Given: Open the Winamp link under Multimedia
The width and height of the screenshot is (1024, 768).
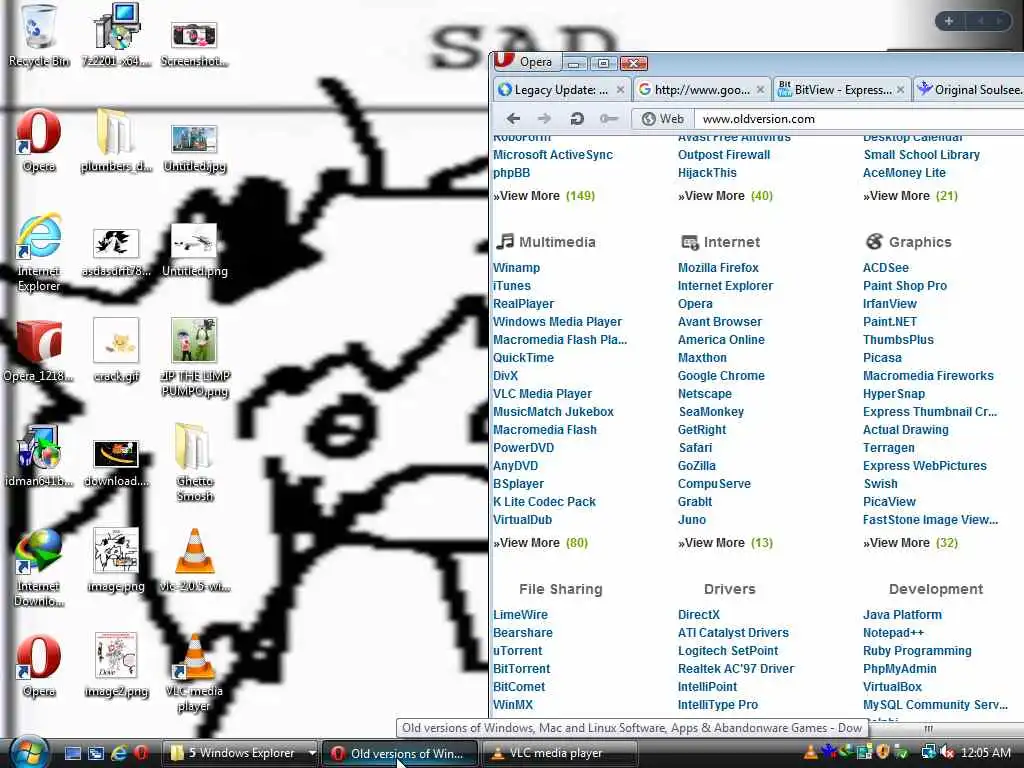Looking at the screenshot, I should 517,268.
